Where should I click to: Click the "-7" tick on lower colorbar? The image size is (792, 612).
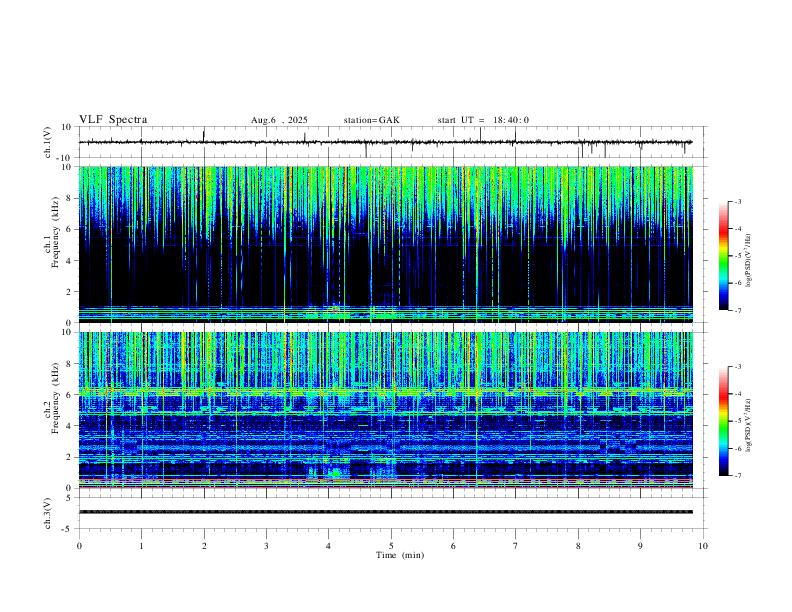pyautogui.click(x=737, y=476)
